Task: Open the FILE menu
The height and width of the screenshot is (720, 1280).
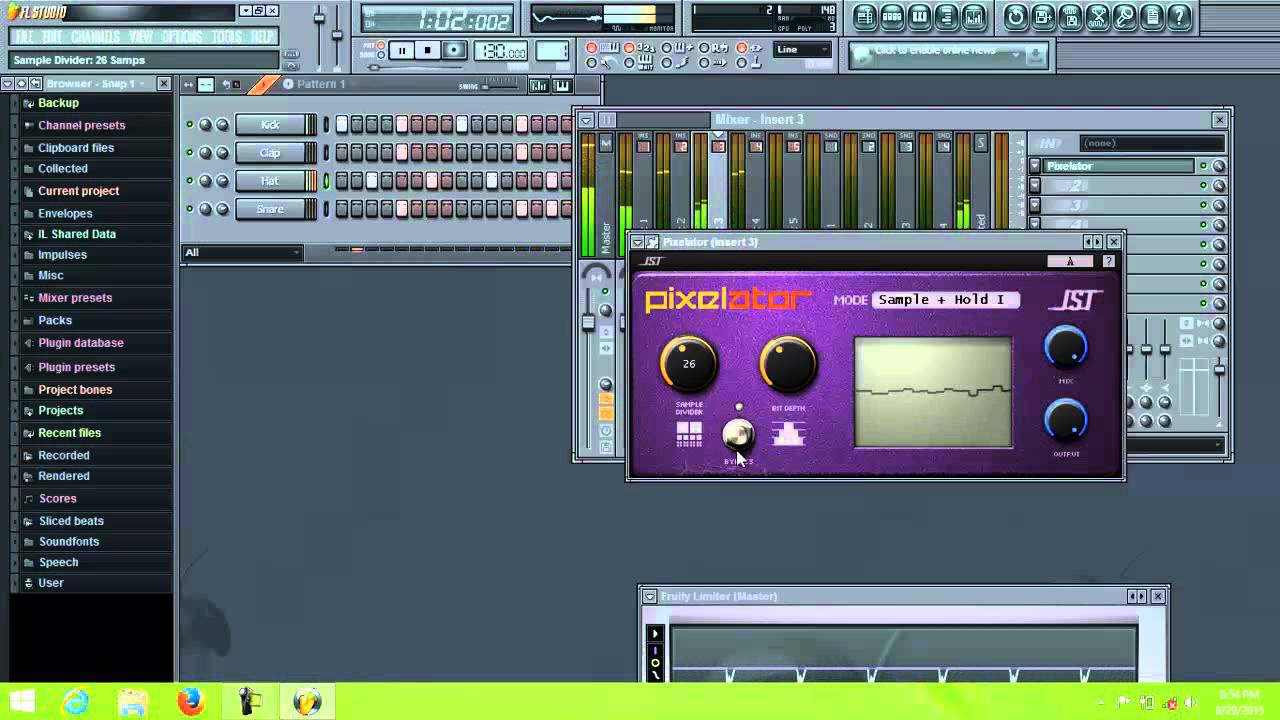Action: click(x=24, y=37)
